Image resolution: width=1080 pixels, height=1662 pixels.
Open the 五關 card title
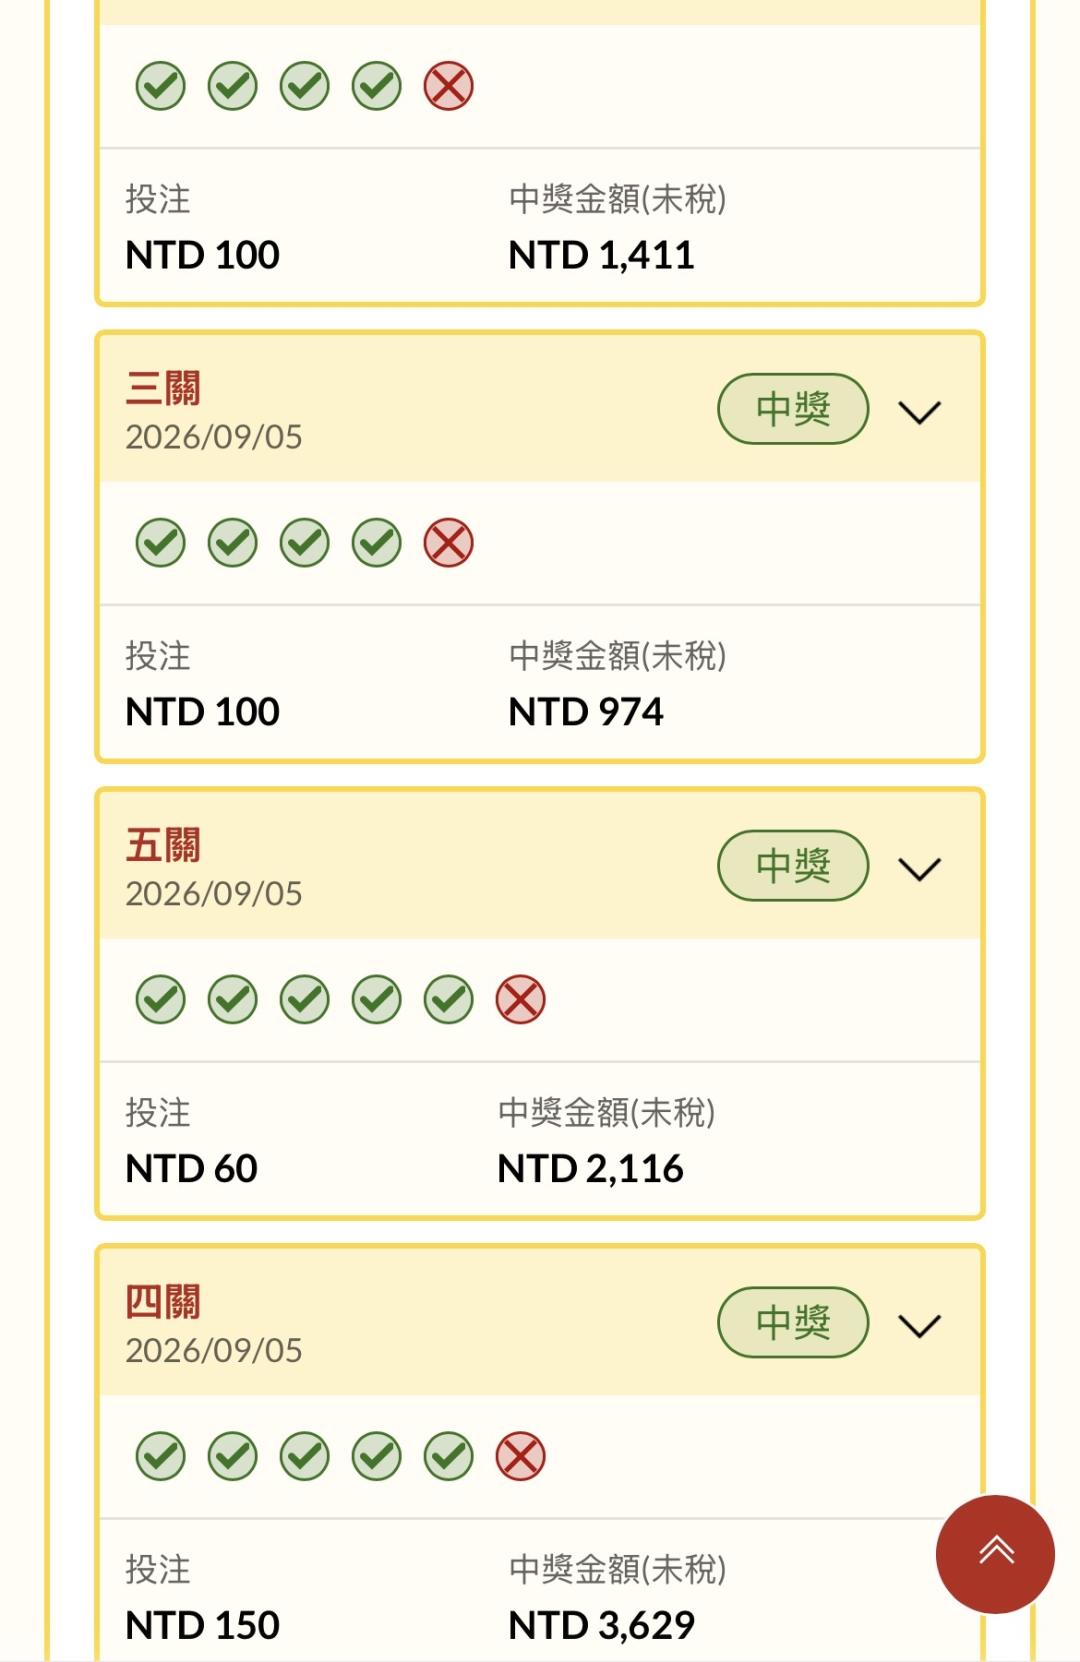163,845
